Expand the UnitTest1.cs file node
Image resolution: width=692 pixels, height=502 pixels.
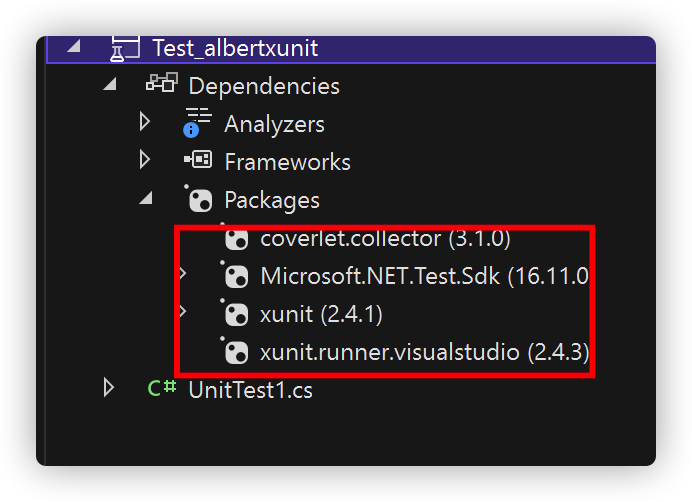click(109, 387)
